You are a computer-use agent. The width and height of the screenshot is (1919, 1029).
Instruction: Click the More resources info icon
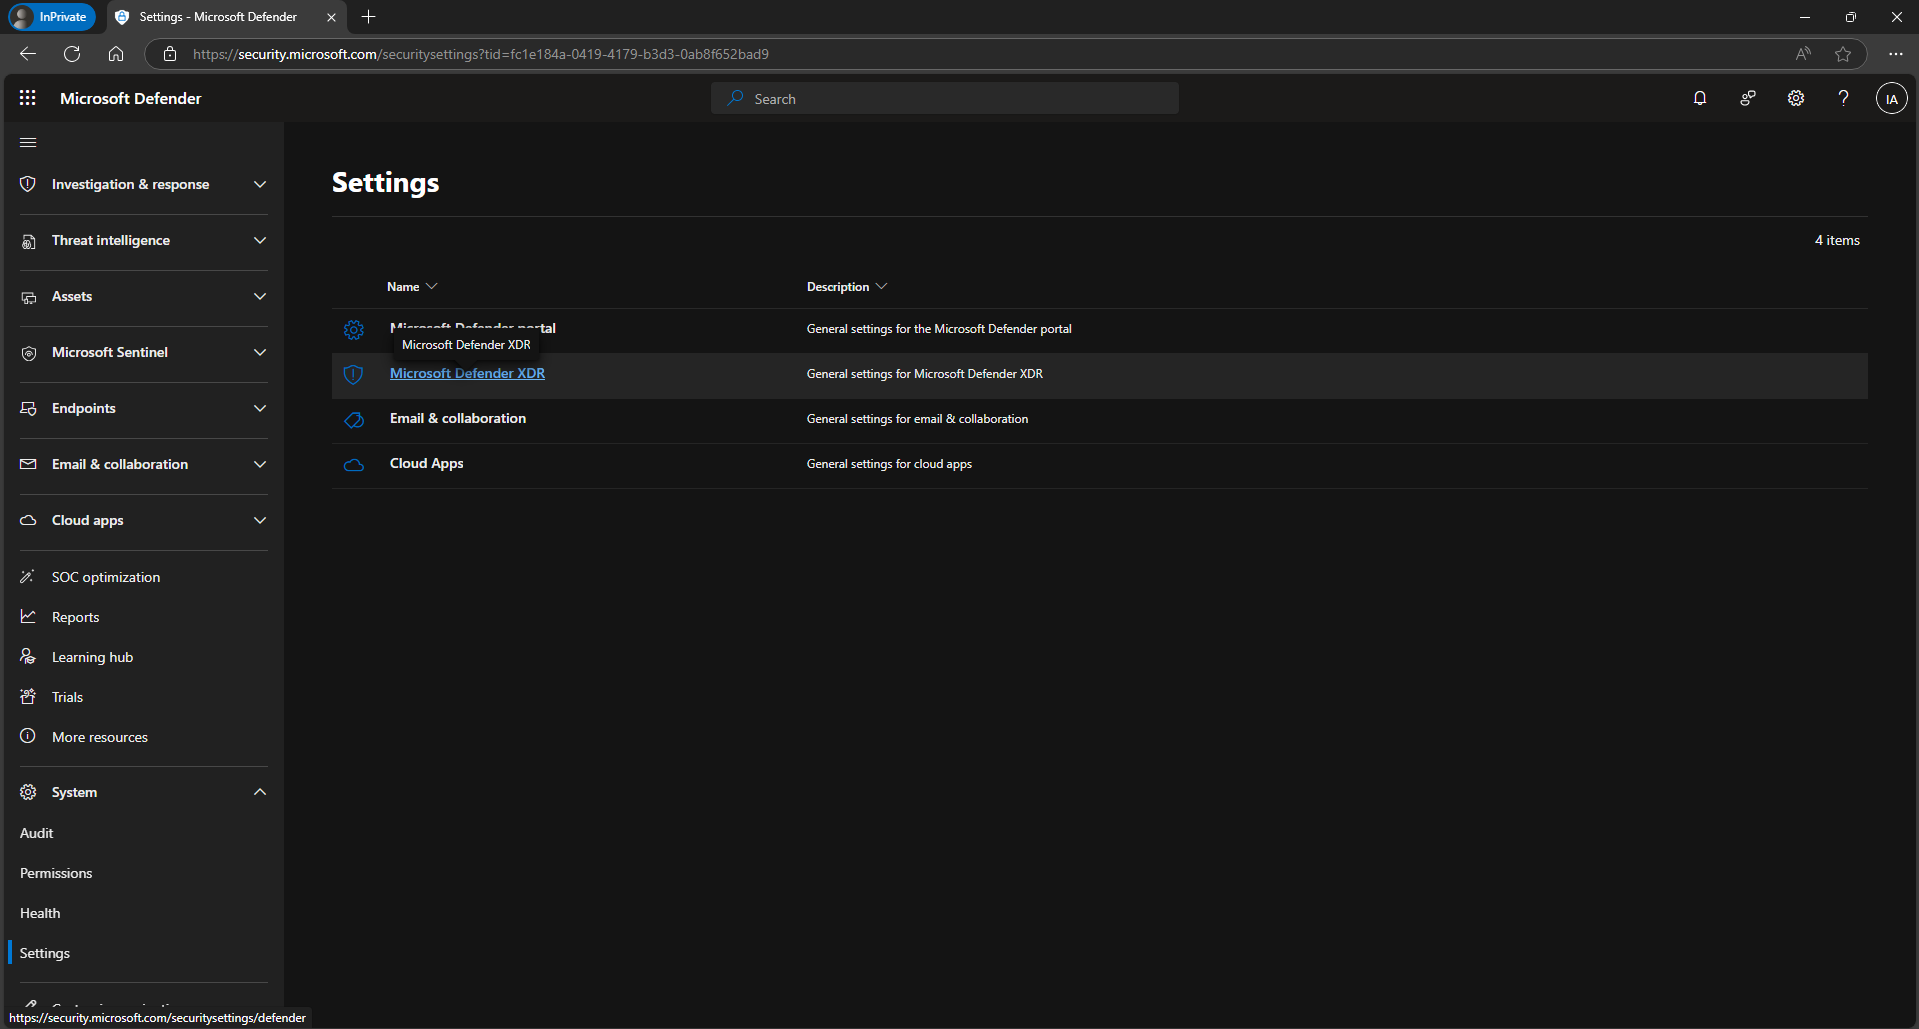(28, 736)
